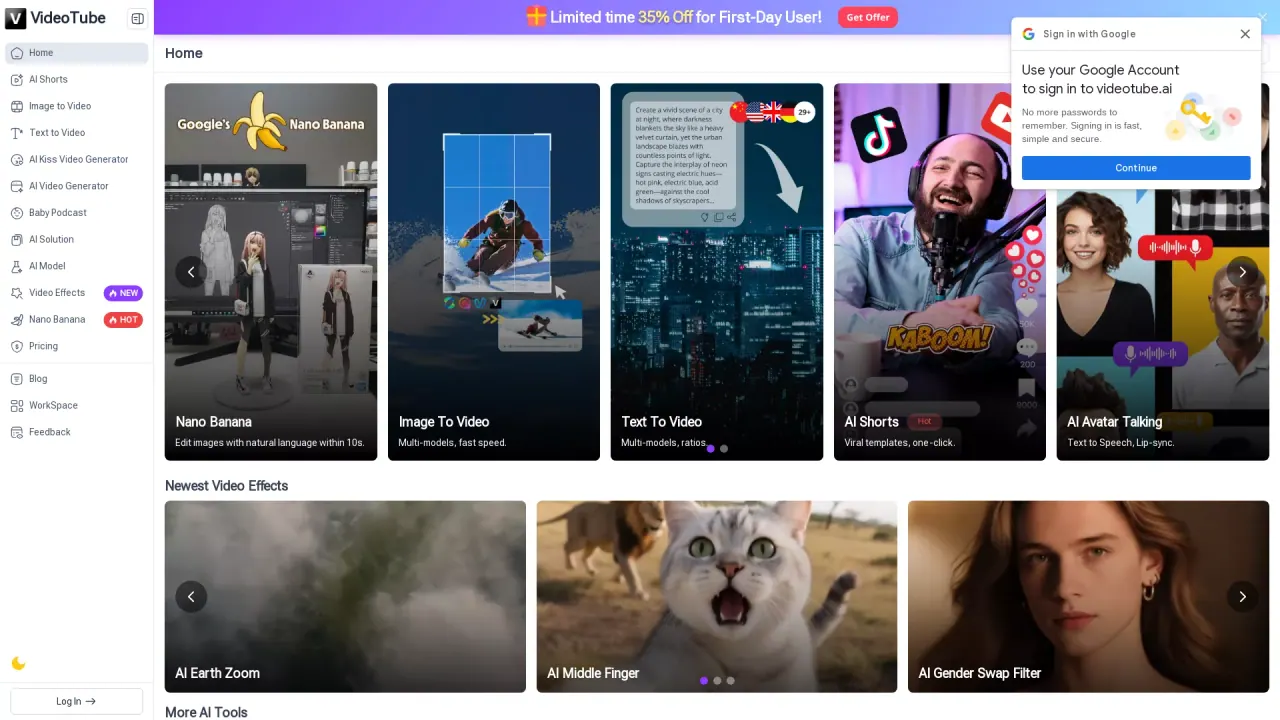Go to Home in the sidebar

77,53
